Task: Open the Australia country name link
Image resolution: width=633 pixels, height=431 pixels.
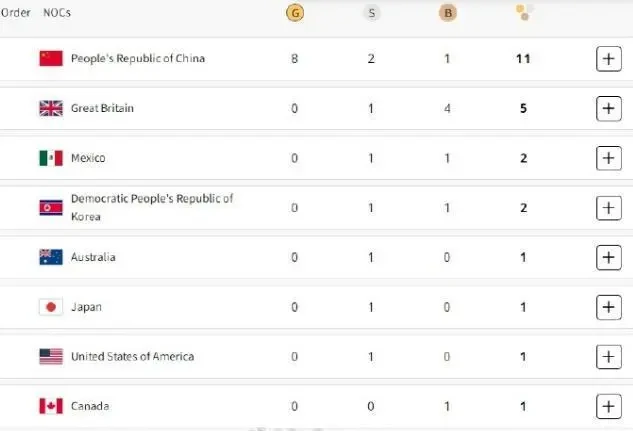Action: pos(93,257)
